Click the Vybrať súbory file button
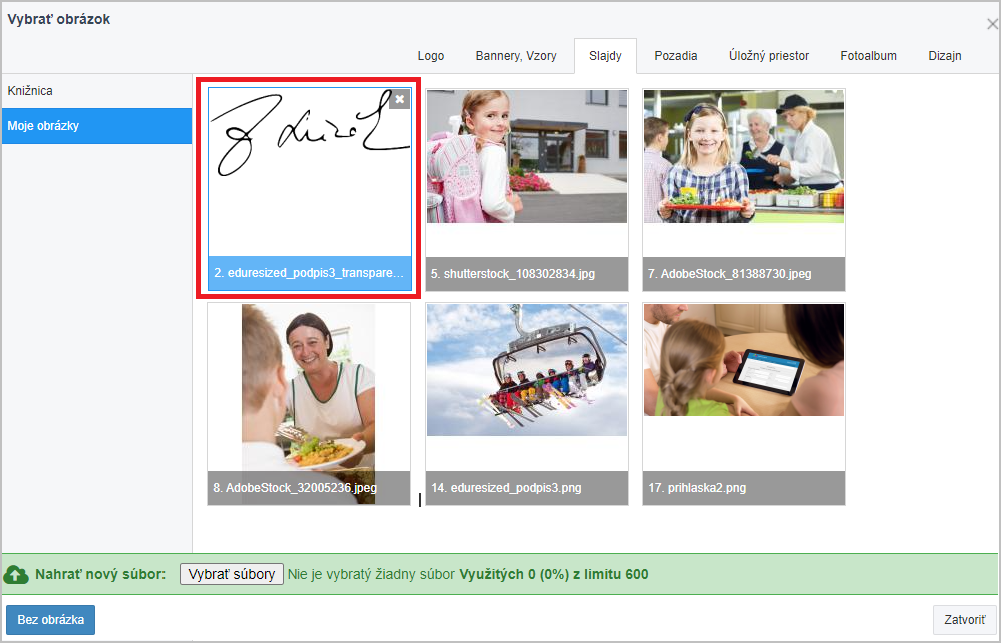 coord(232,574)
